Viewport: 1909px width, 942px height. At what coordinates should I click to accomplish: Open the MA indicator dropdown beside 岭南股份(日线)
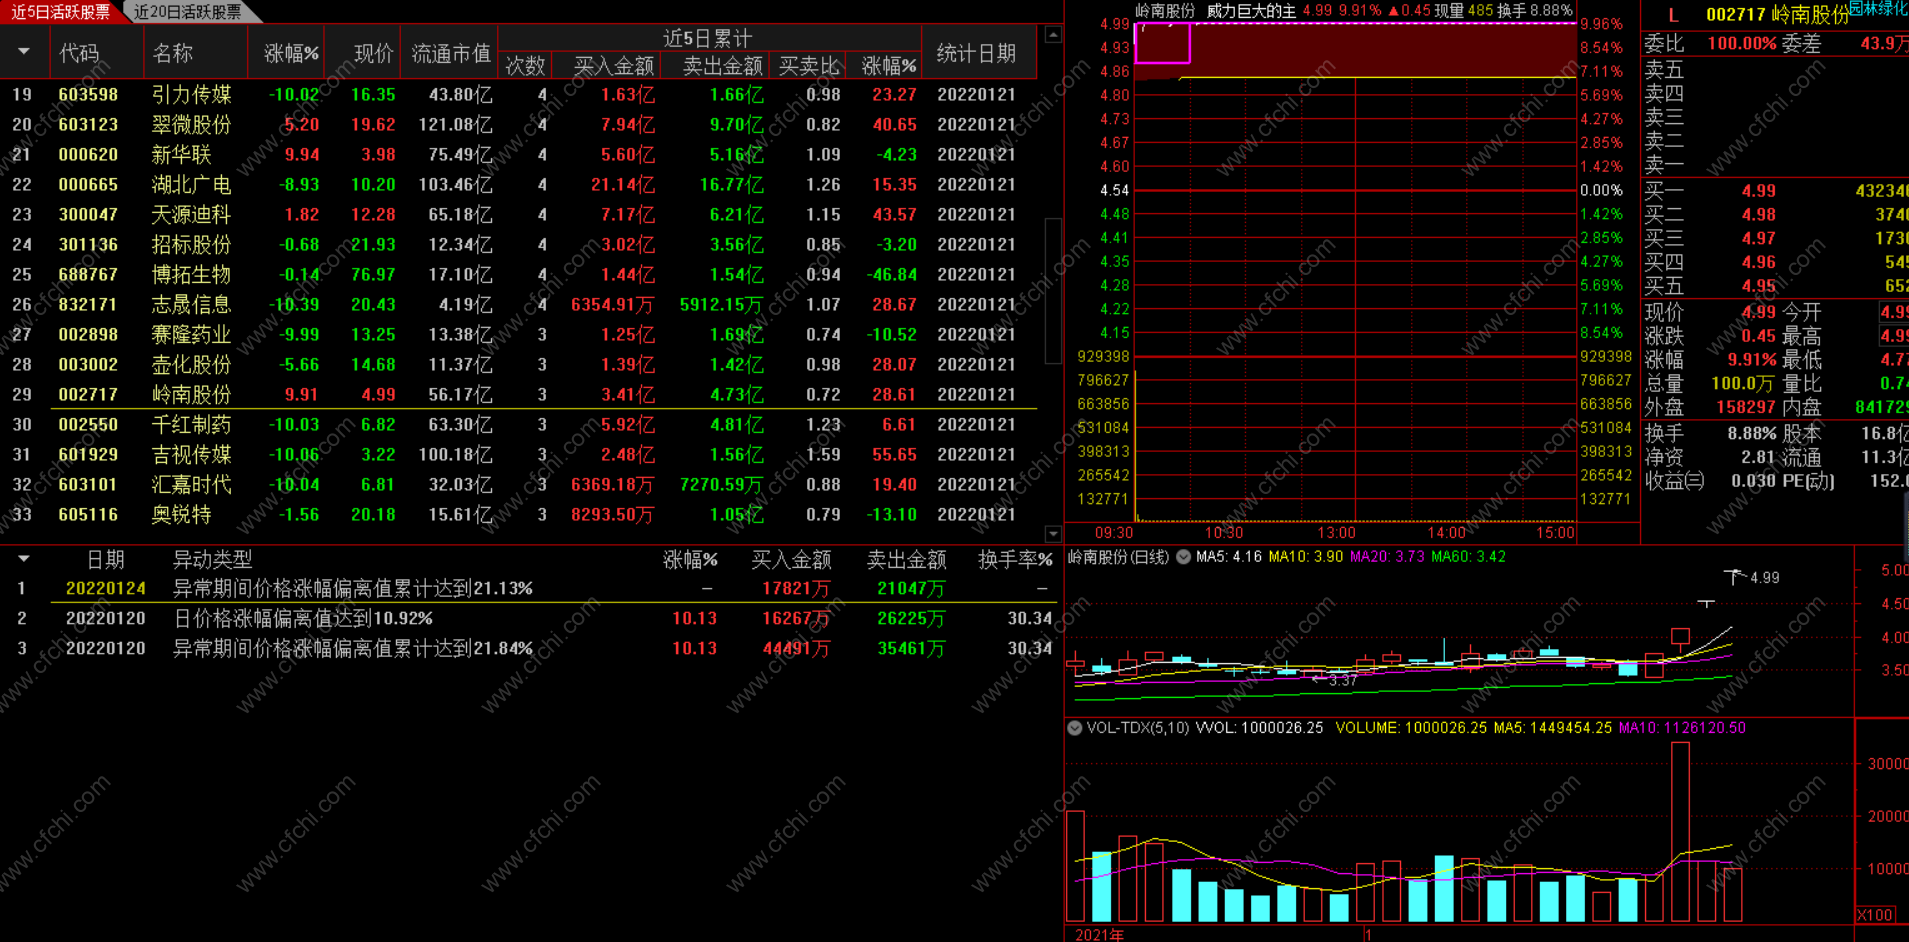pos(1183,557)
